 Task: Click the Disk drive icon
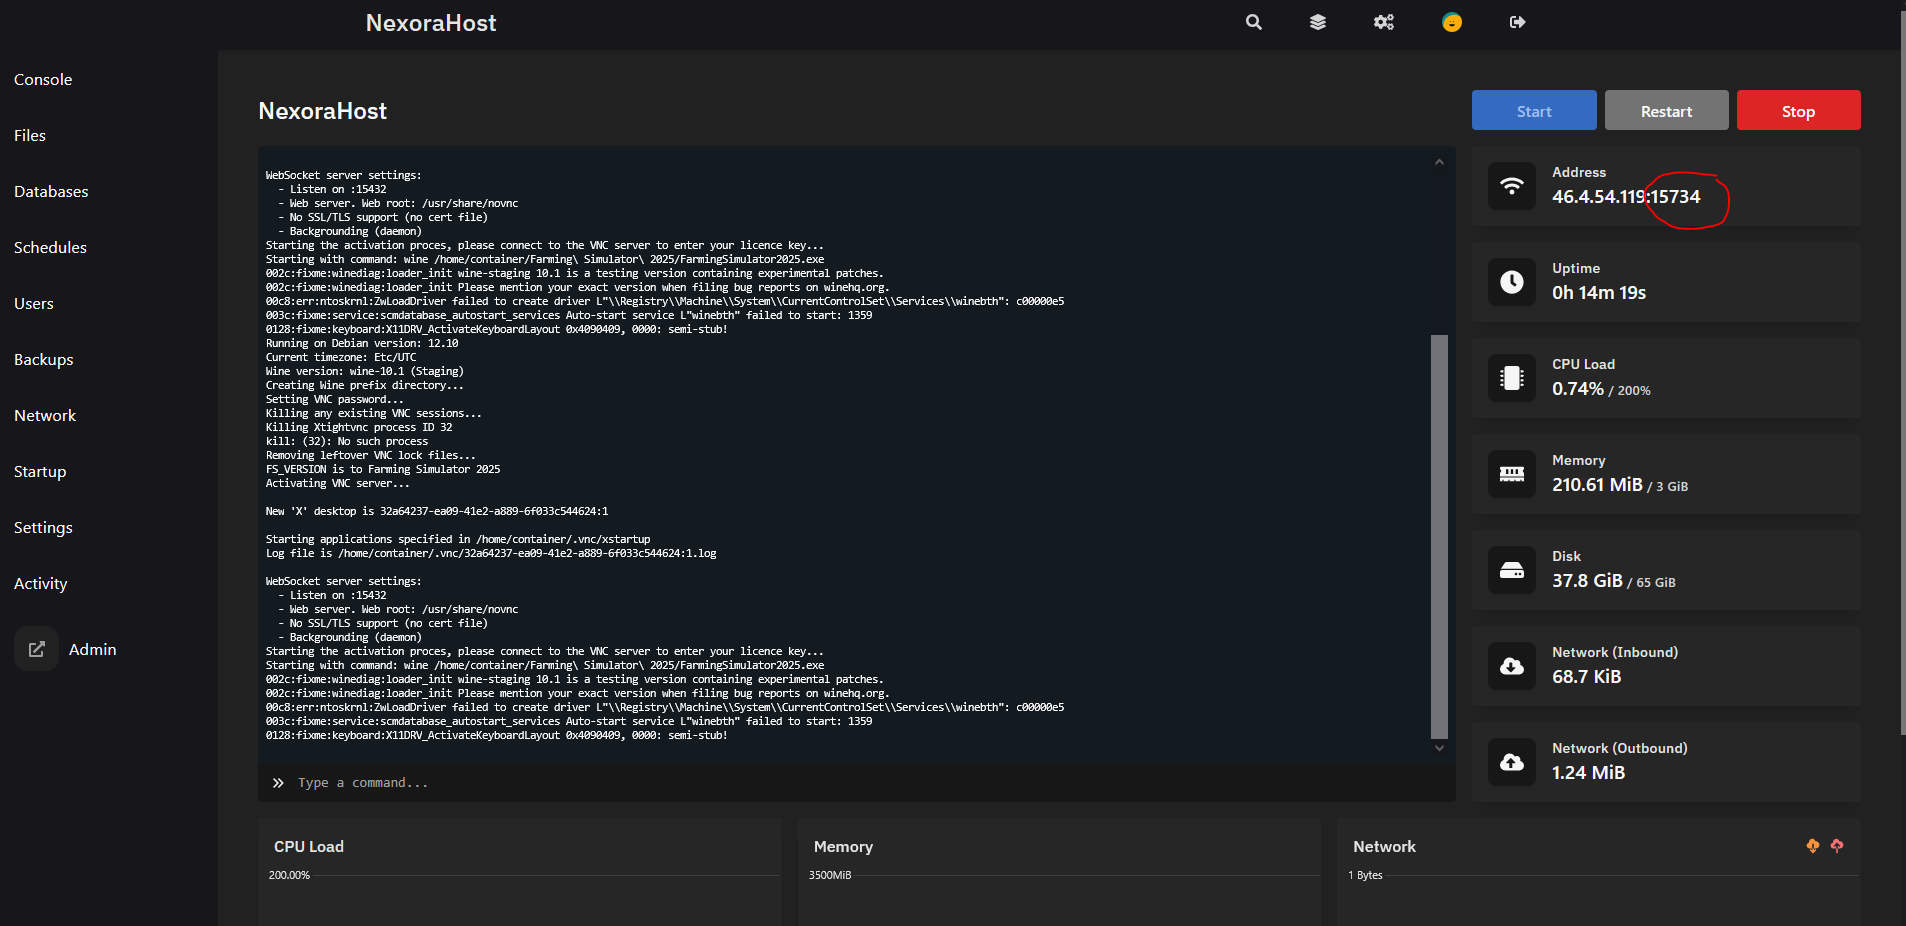[x=1512, y=570]
